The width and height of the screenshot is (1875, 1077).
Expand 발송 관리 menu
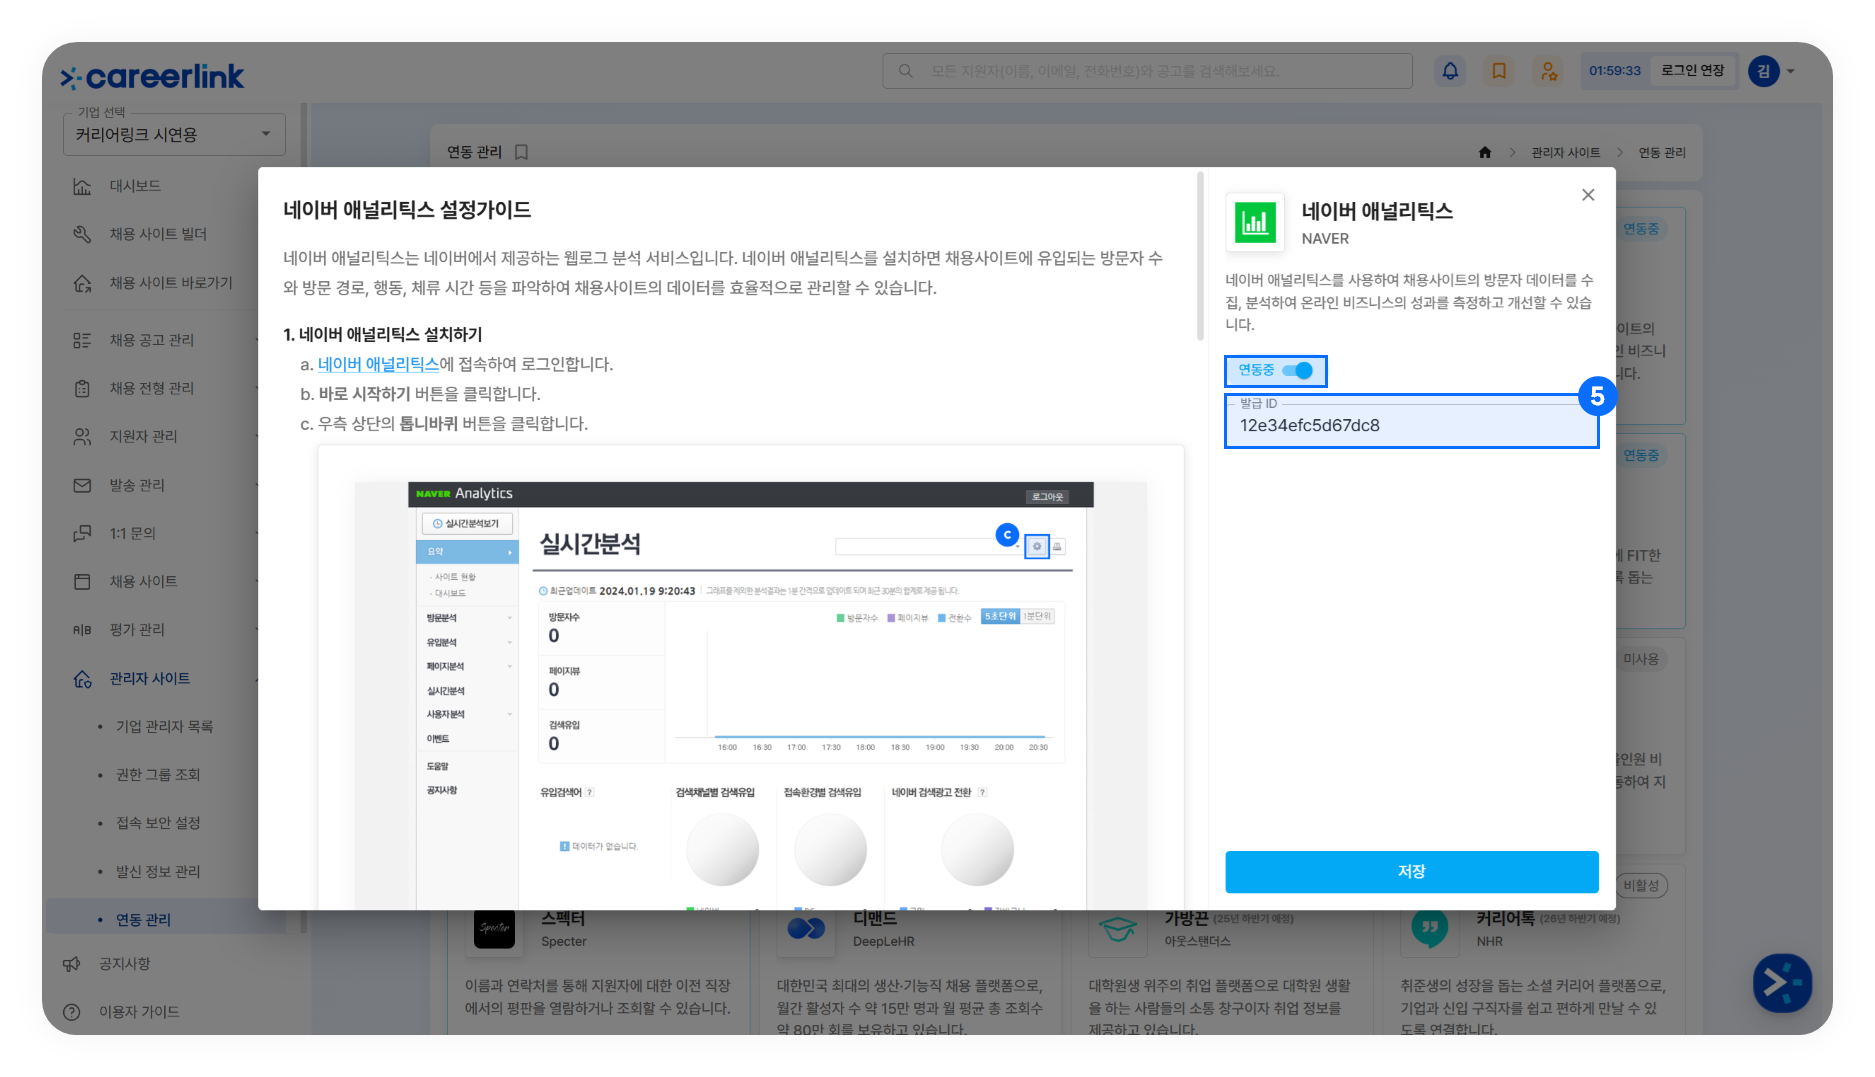[138, 485]
